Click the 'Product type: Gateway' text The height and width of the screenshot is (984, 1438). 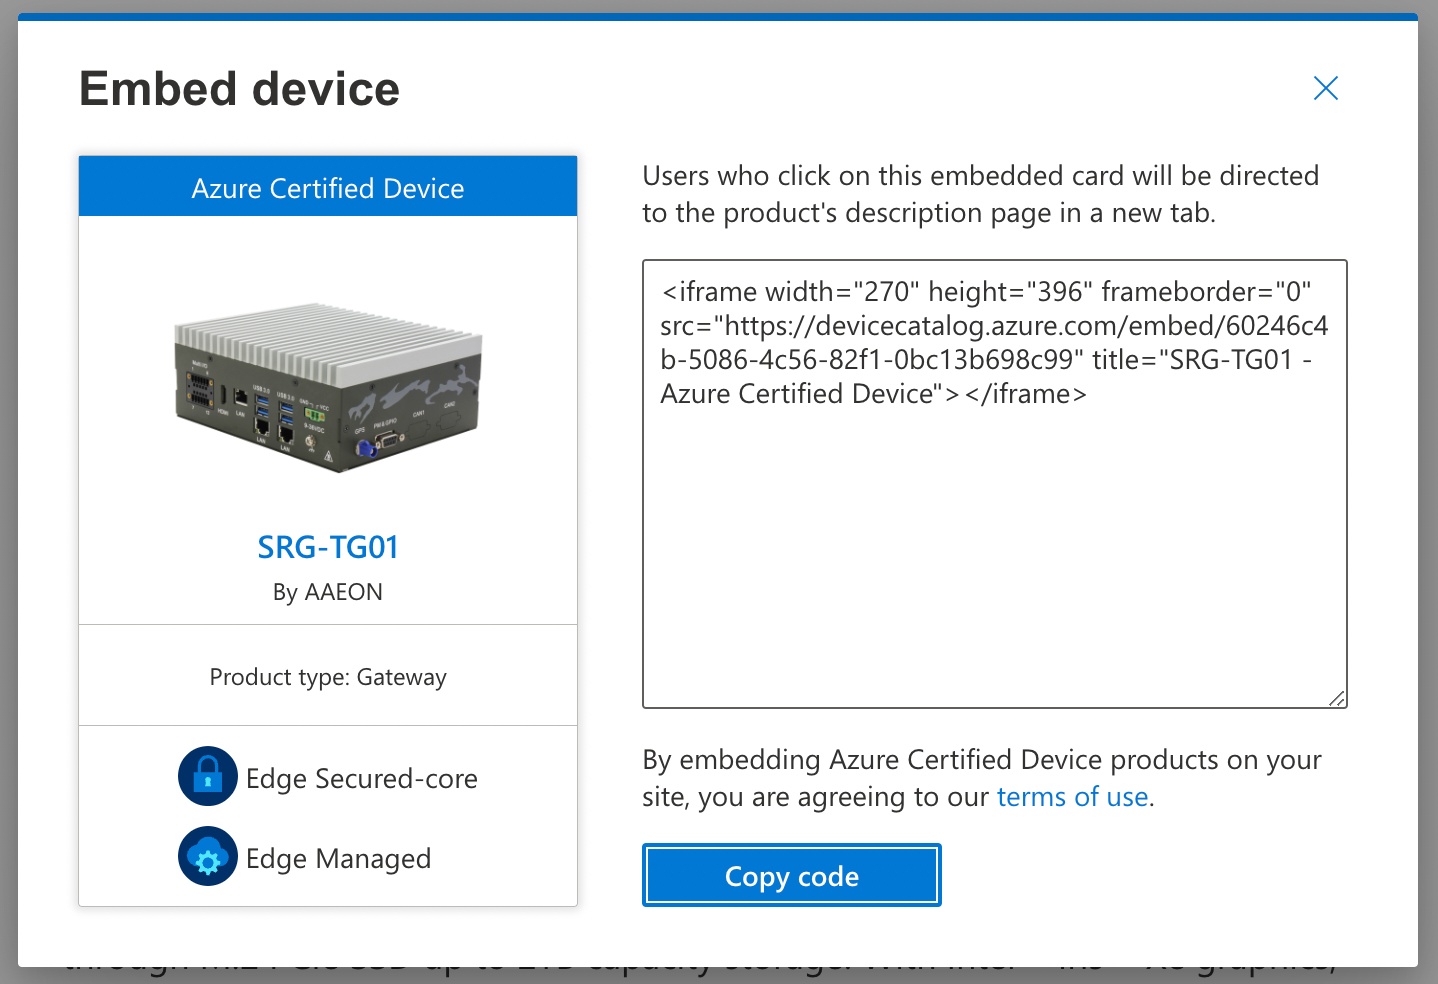[x=328, y=677]
